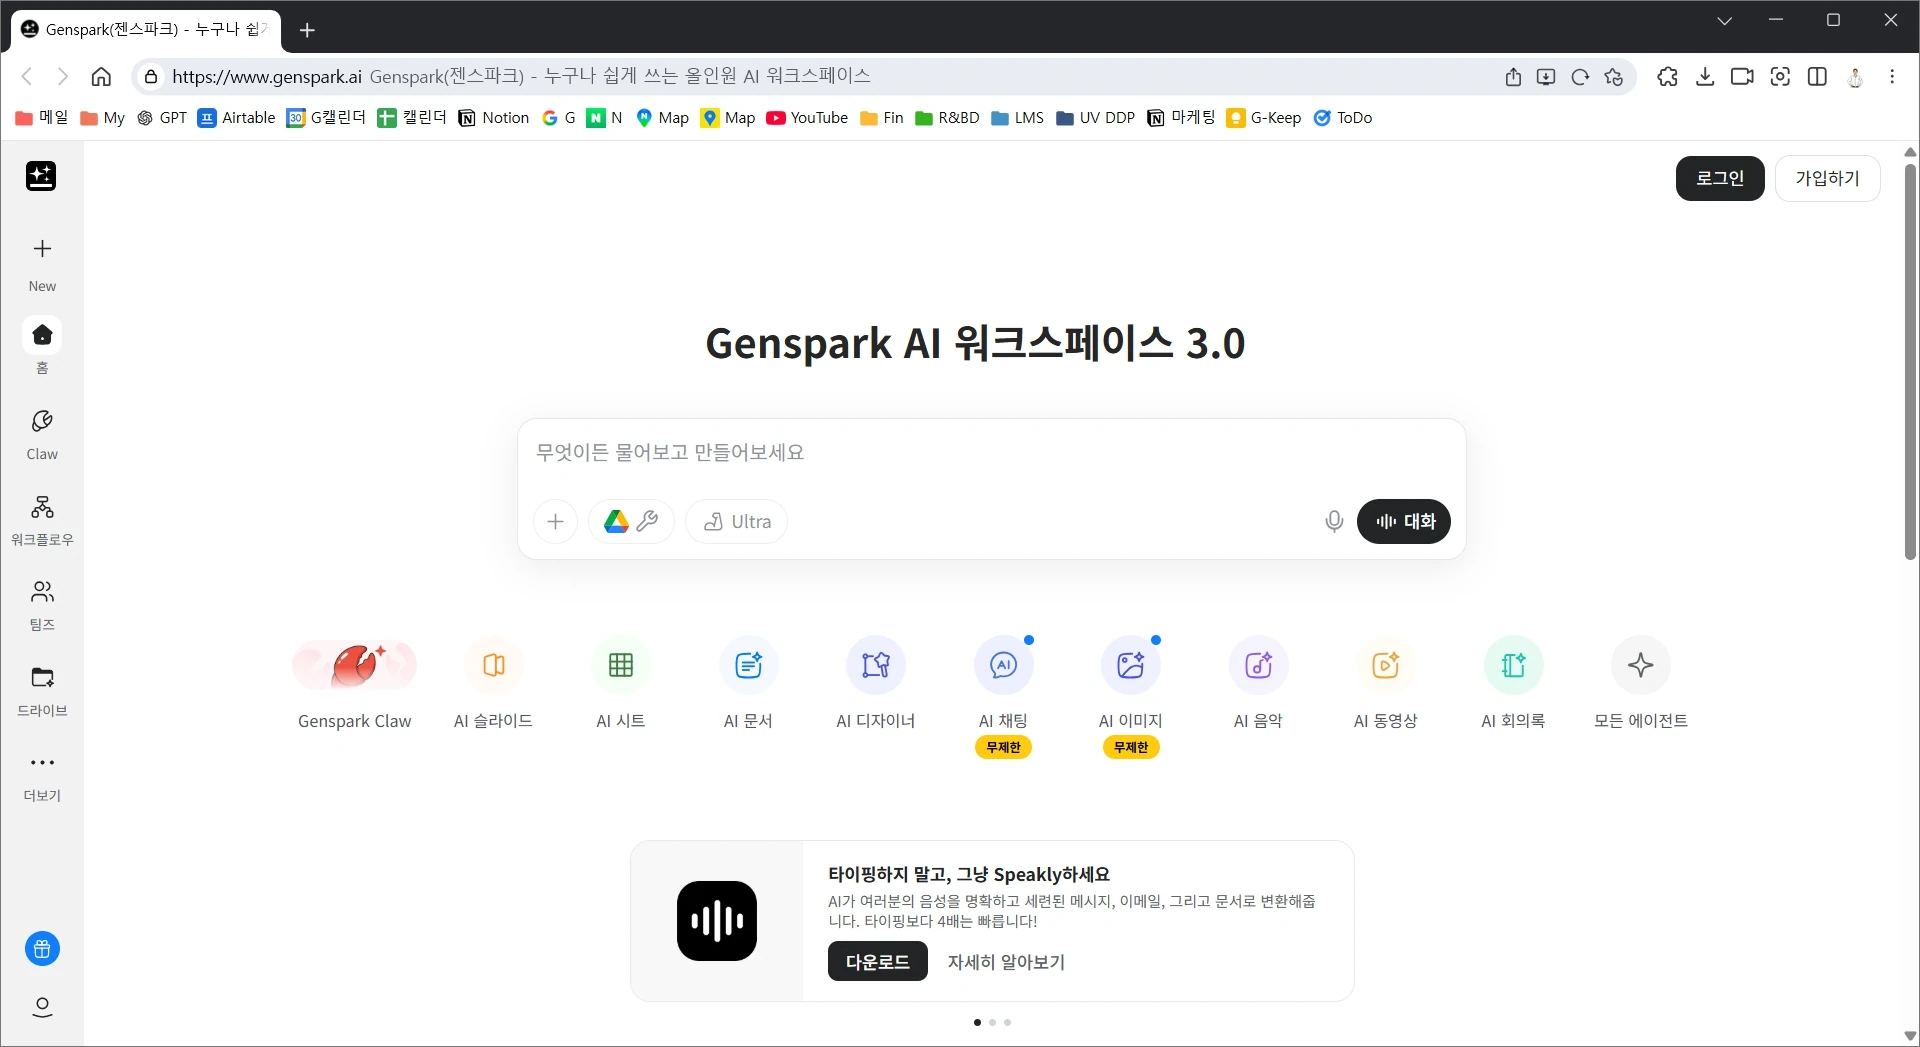Open the Notion bookmark
The width and height of the screenshot is (1920, 1047).
click(x=494, y=118)
